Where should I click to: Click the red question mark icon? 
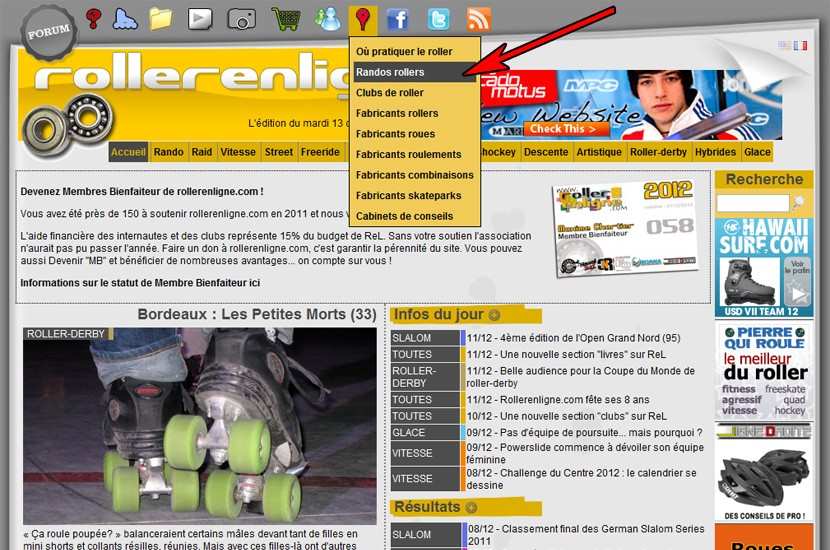tap(94, 18)
